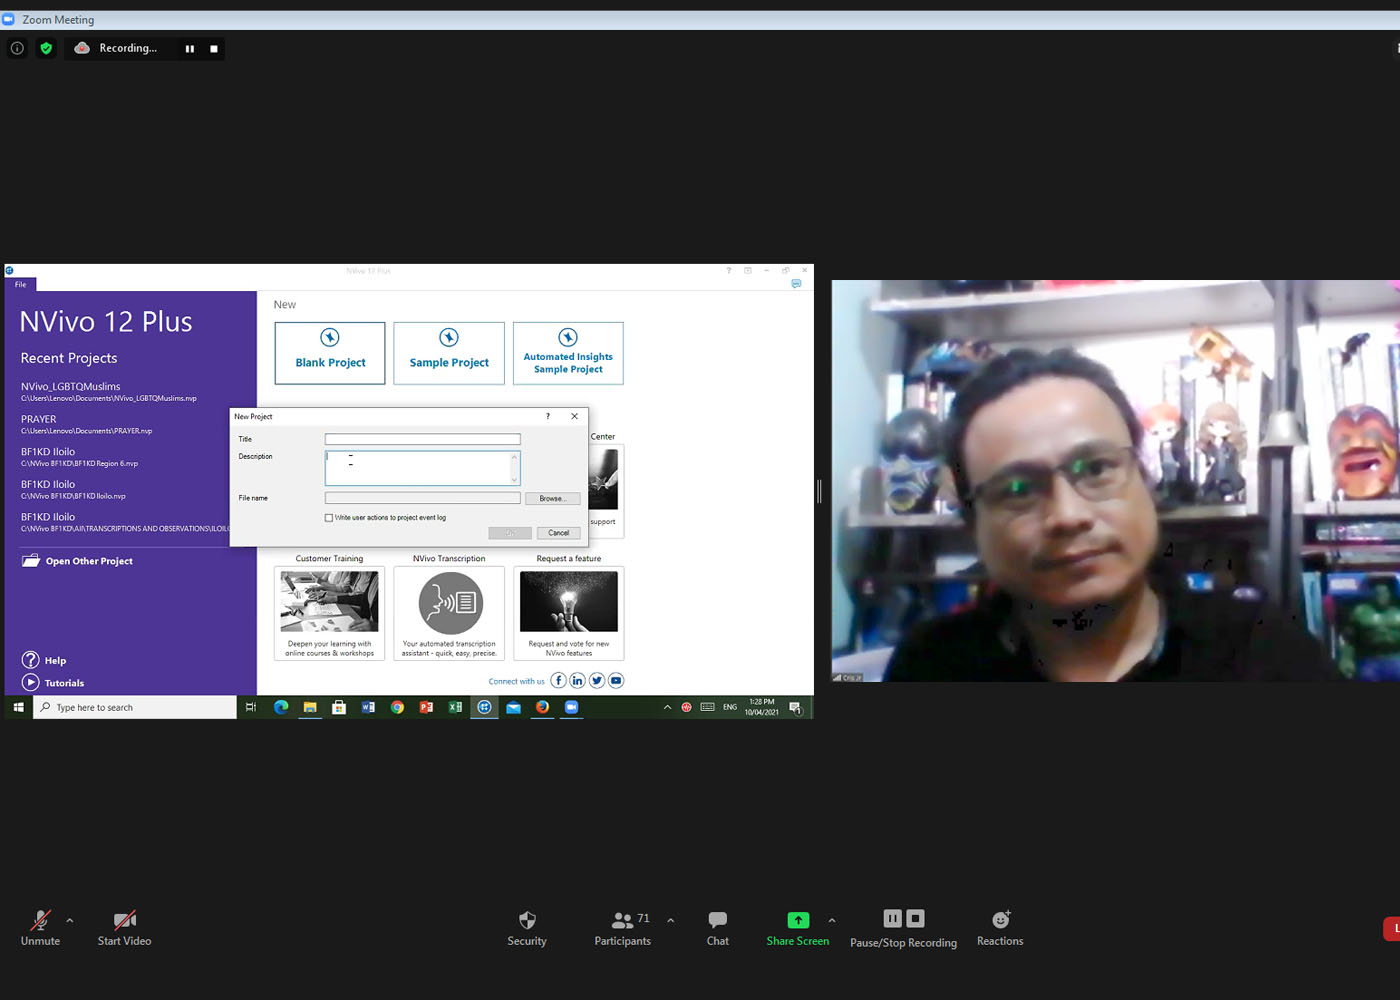
Task: Open NVivo Facebook page icon
Action: [x=558, y=681]
